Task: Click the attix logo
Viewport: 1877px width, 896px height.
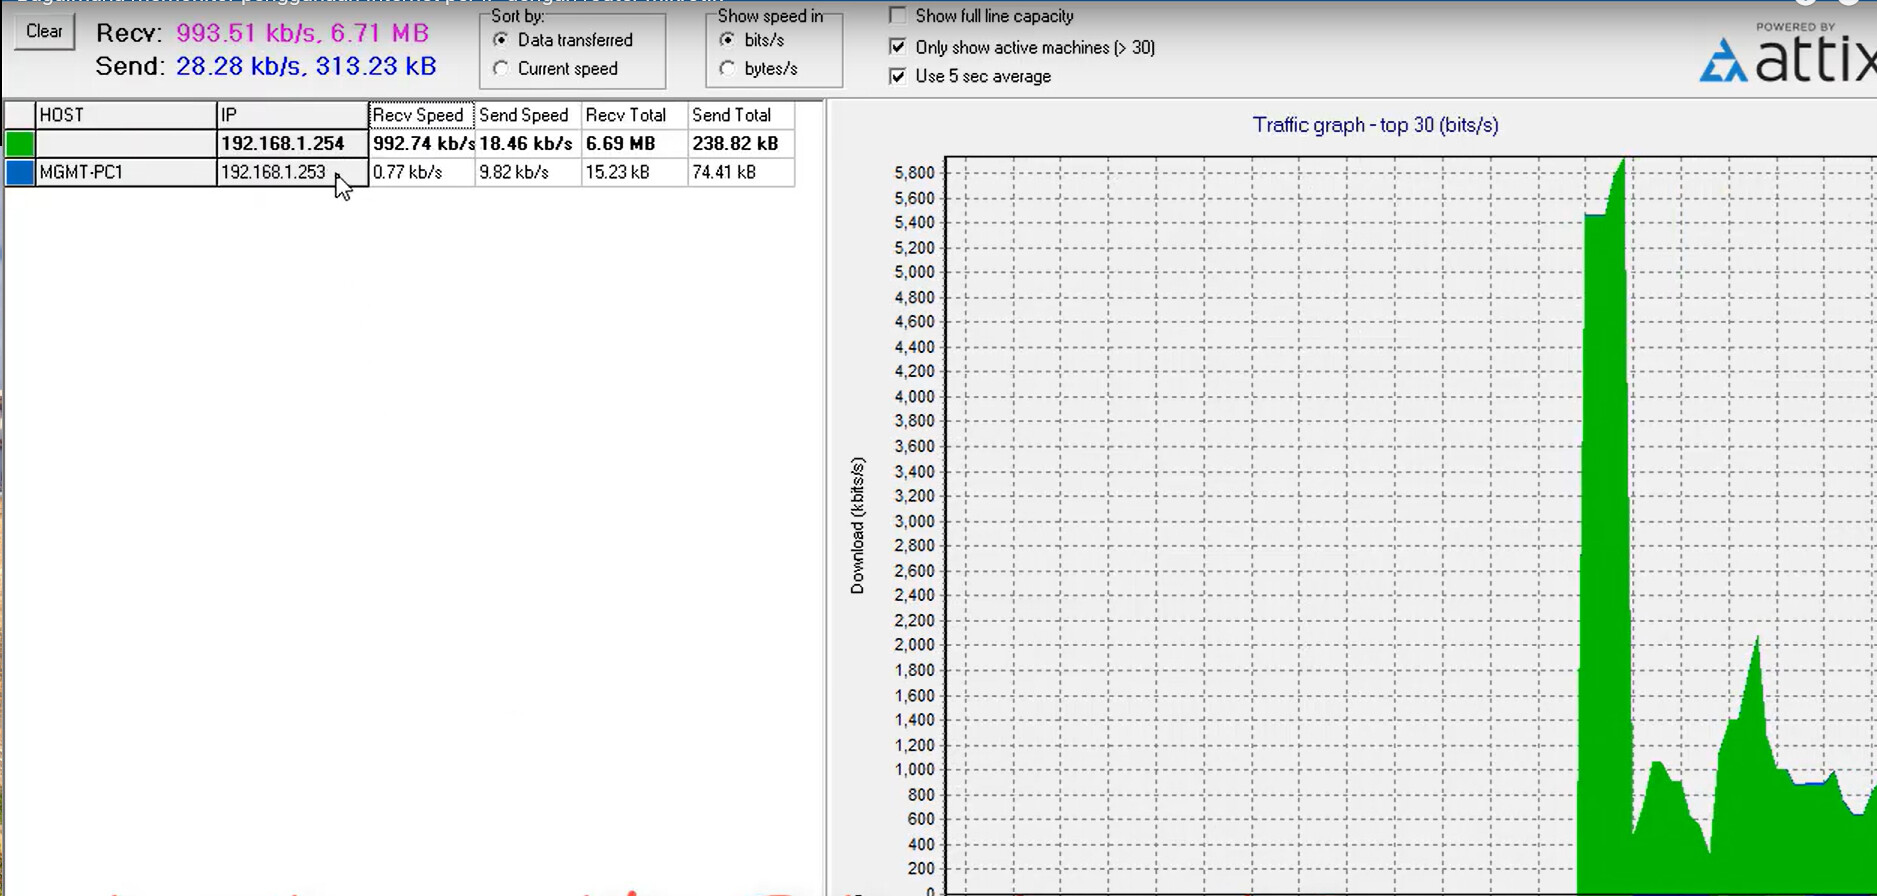Action: (x=1788, y=55)
